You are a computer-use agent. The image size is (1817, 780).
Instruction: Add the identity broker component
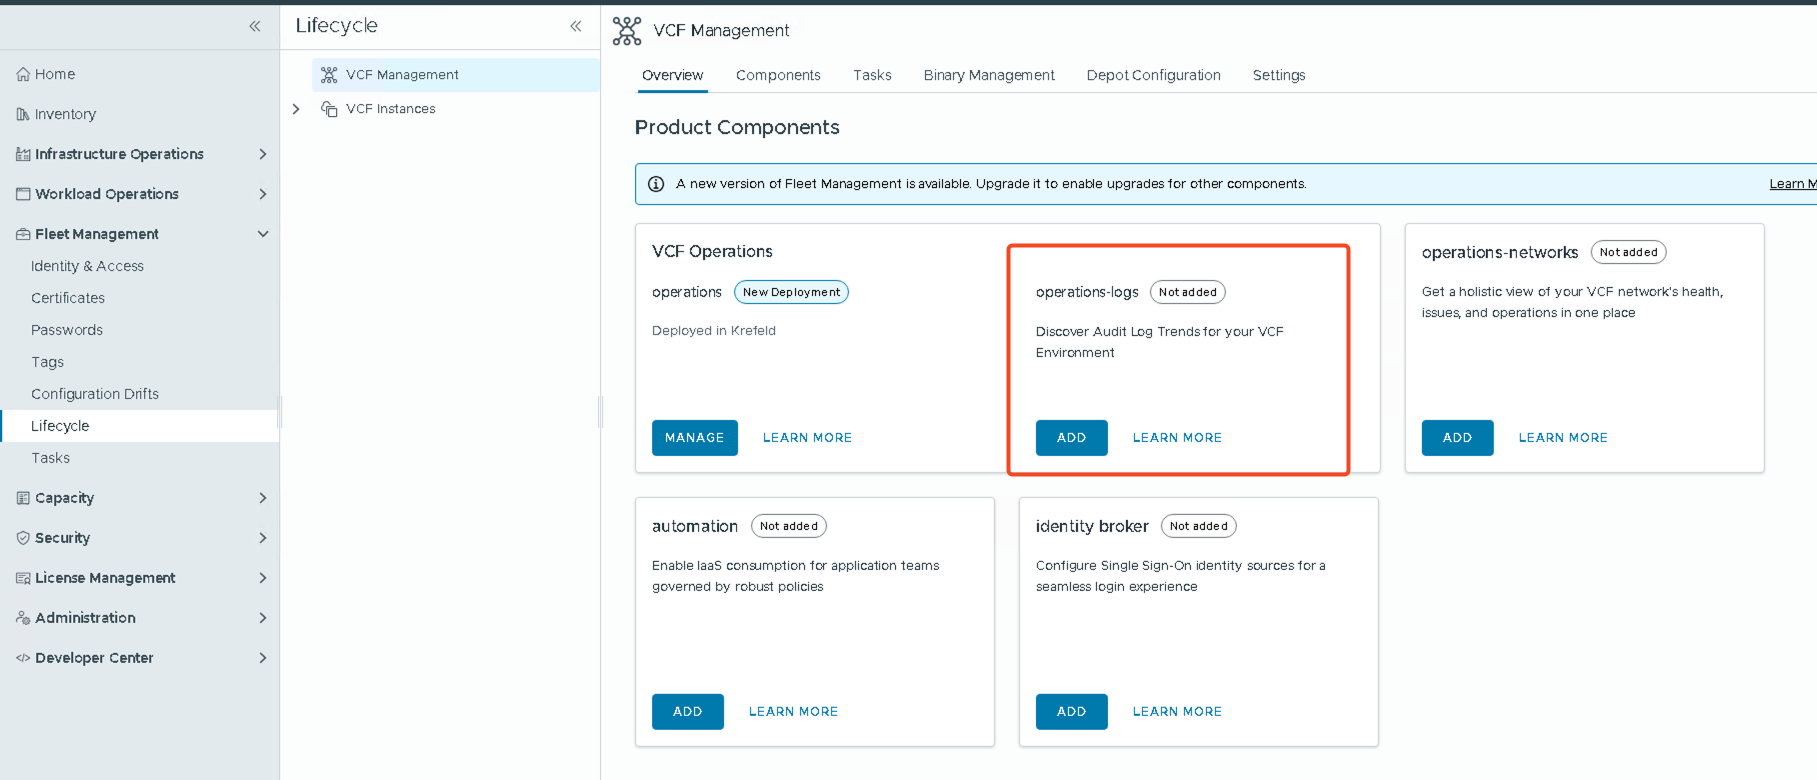pos(1071,712)
